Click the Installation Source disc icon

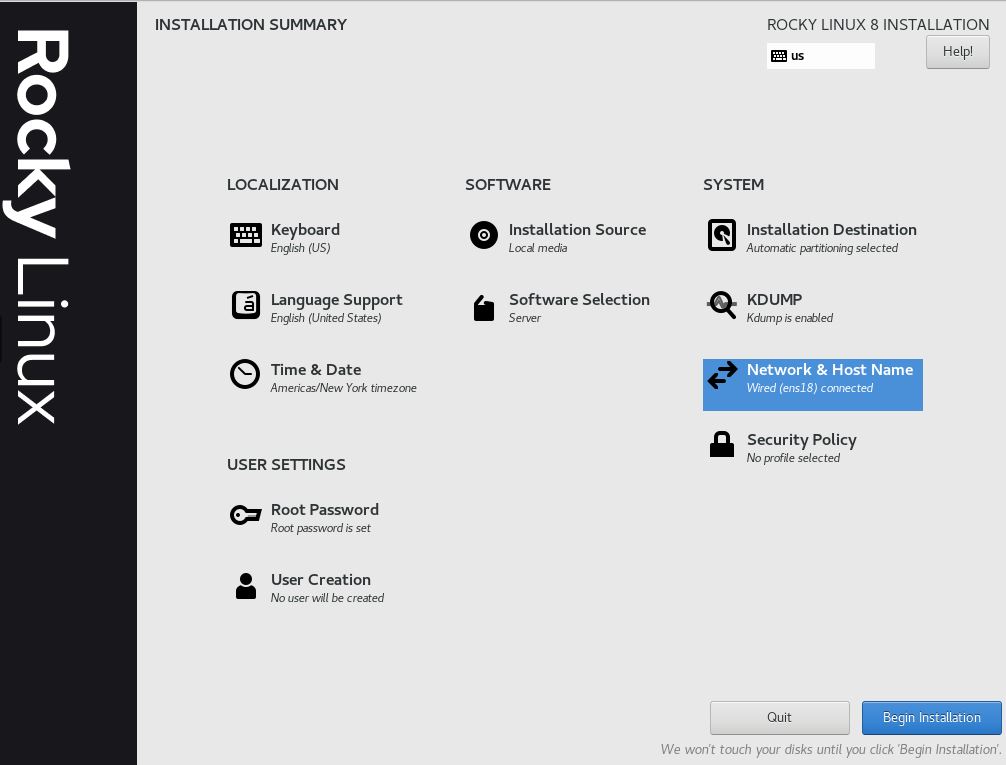click(484, 235)
